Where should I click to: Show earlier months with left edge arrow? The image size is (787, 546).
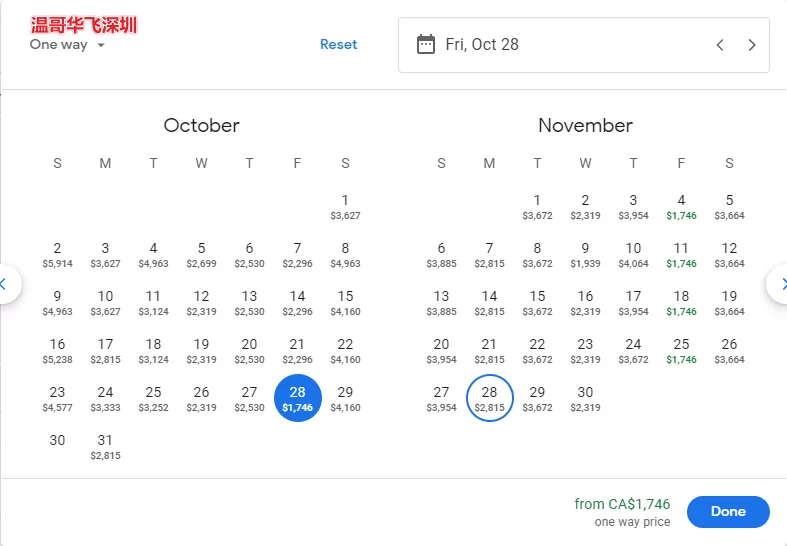click(6, 285)
